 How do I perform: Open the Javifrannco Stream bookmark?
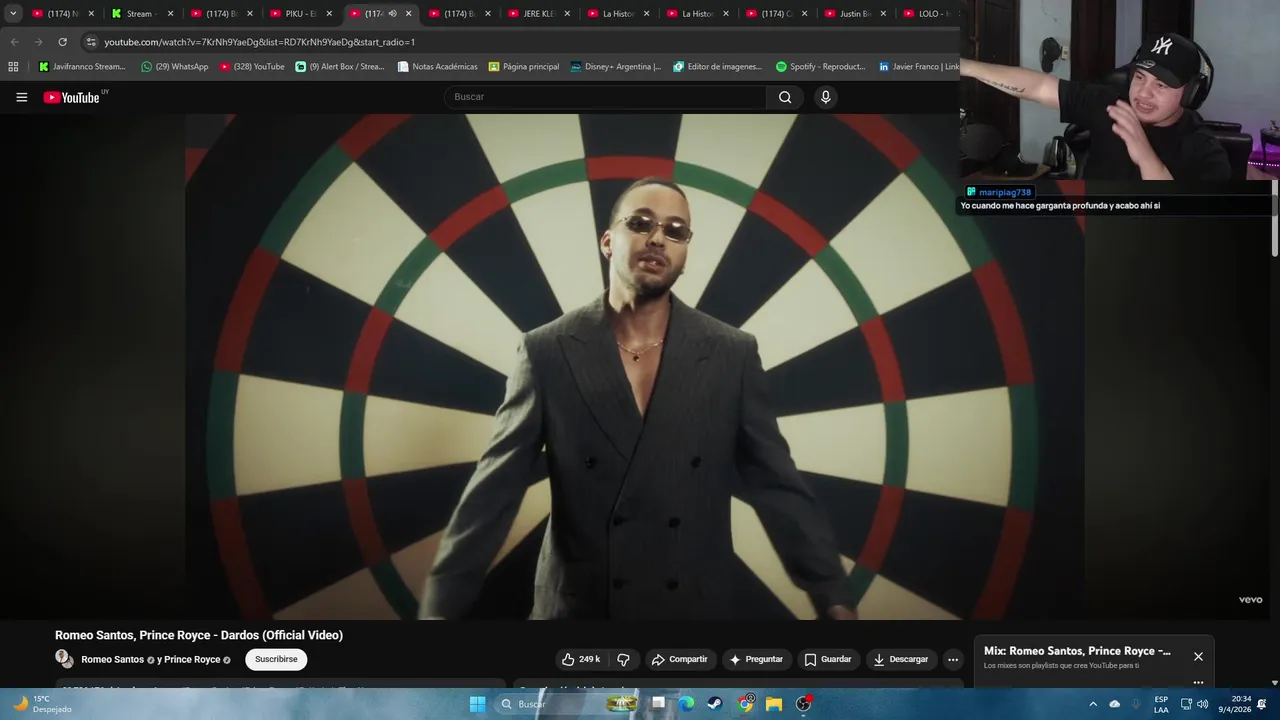(x=82, y=67)
